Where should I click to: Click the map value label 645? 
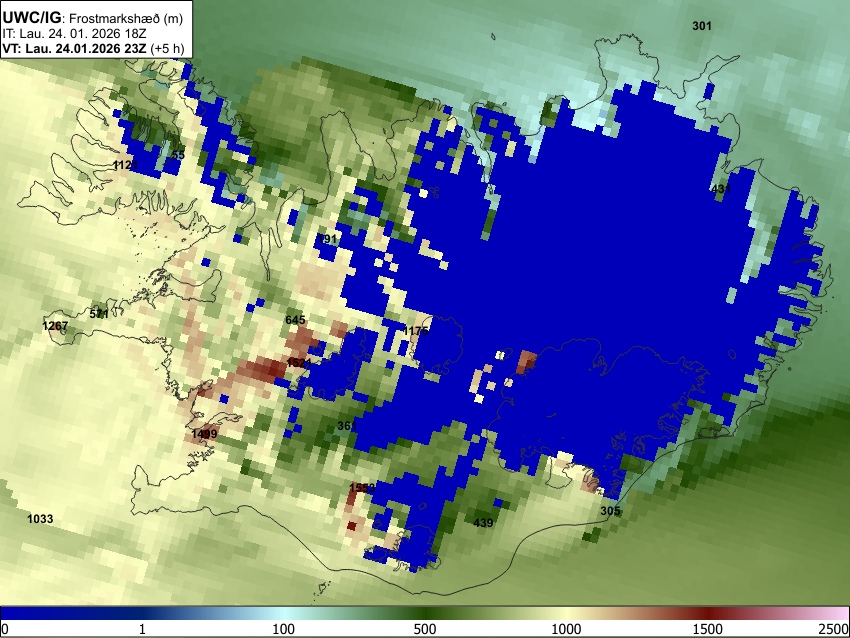click(295, 320)
